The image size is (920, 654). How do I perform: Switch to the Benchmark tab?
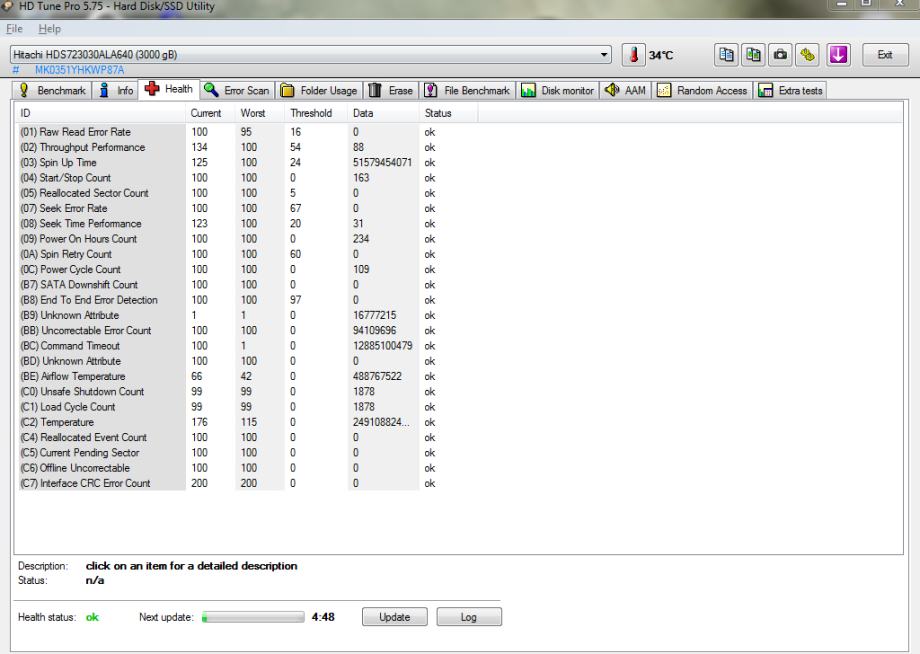tap(52, 90)
